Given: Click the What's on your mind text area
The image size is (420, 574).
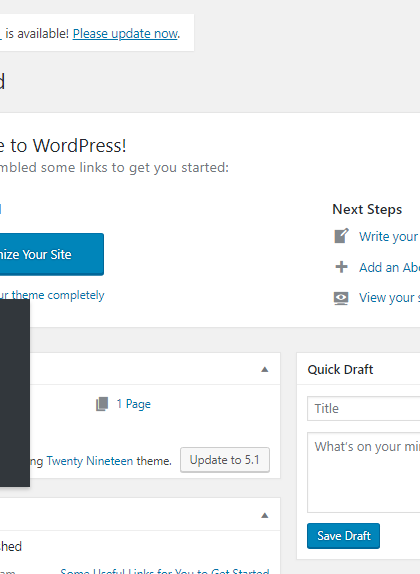Looking at the screenshot, I should [364, 472].
